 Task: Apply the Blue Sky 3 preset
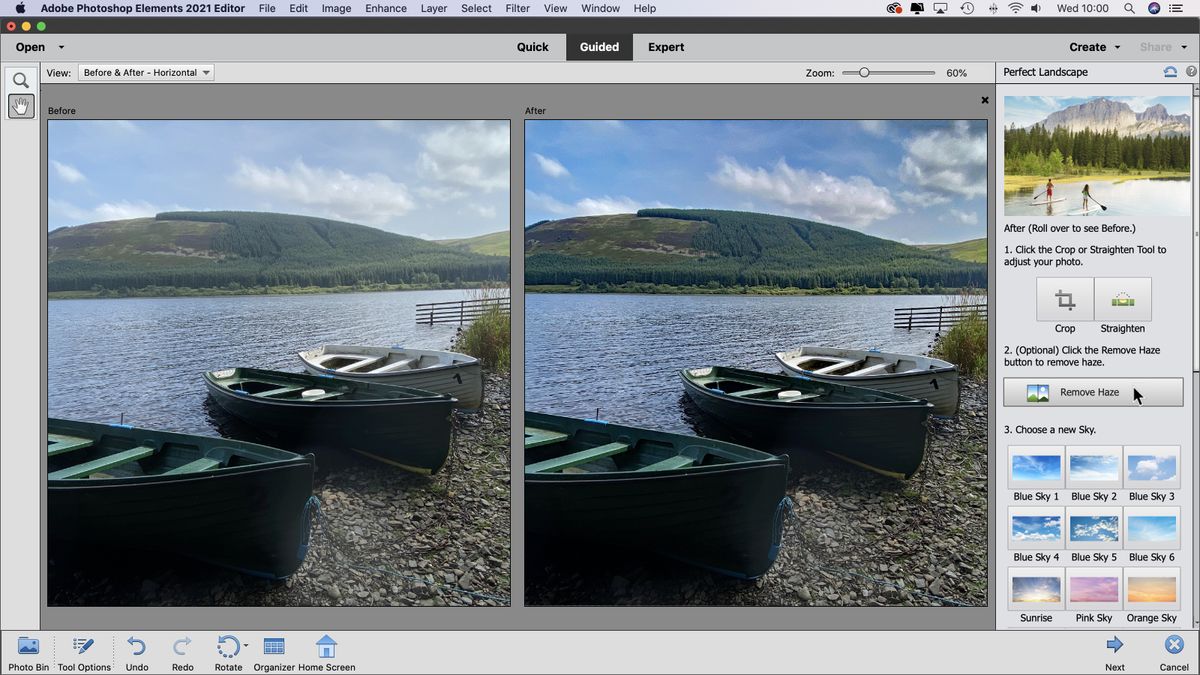click(x=1151, y=467)
